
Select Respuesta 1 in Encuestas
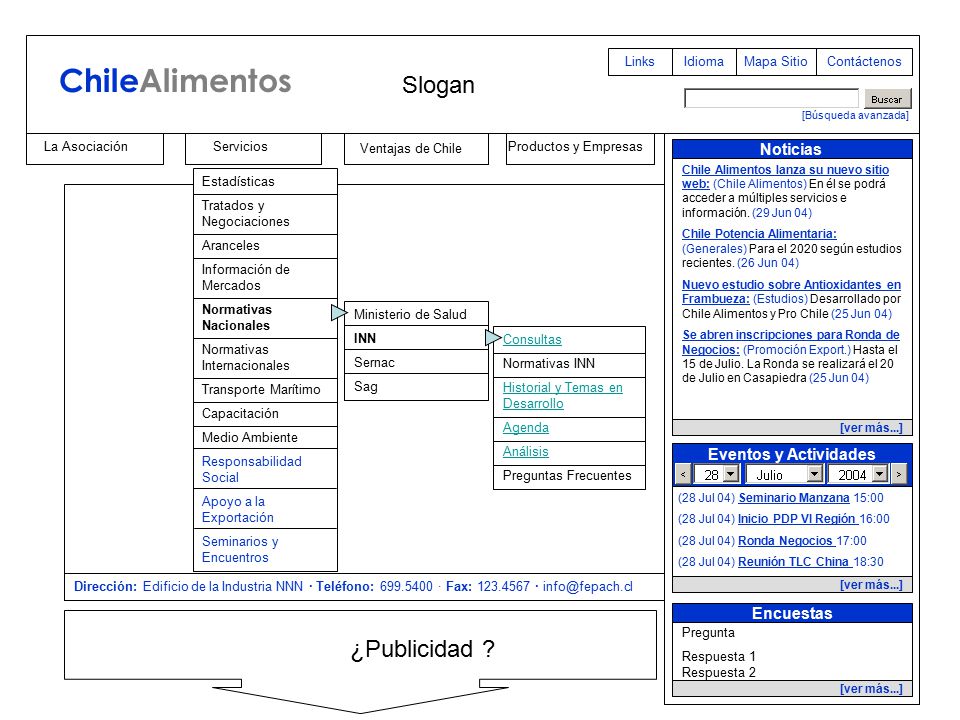[x=719, y=656]
